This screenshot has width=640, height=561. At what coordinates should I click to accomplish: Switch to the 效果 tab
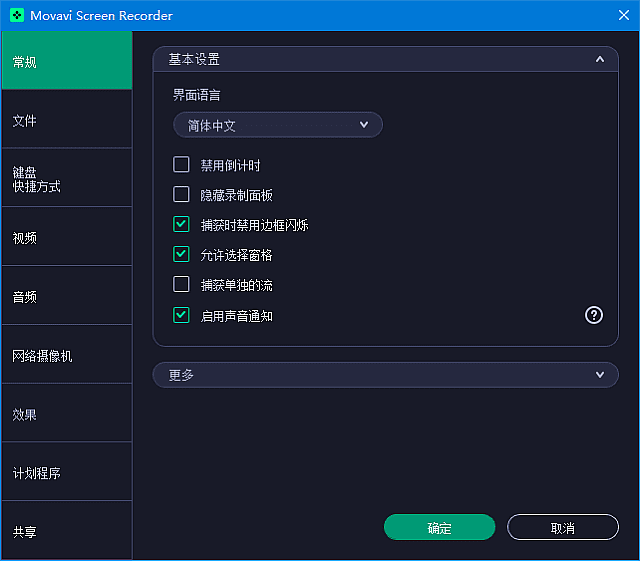[66, 413]
